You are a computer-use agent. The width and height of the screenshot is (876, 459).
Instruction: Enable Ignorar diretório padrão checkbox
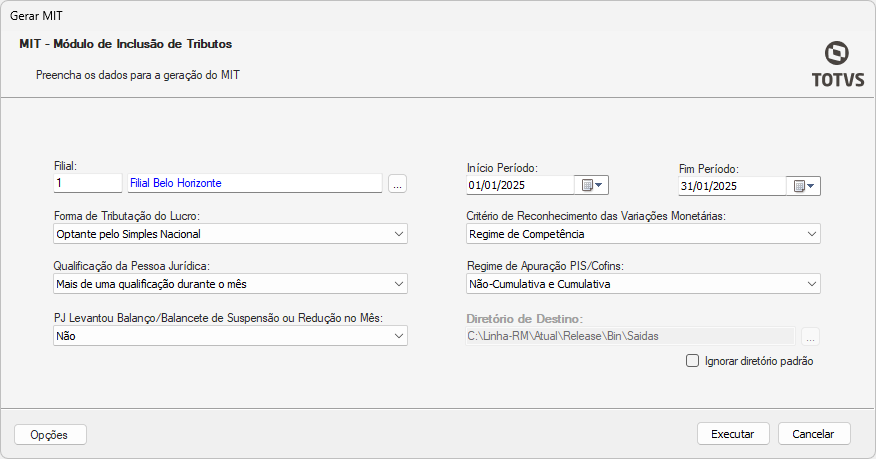click(692, 361)
